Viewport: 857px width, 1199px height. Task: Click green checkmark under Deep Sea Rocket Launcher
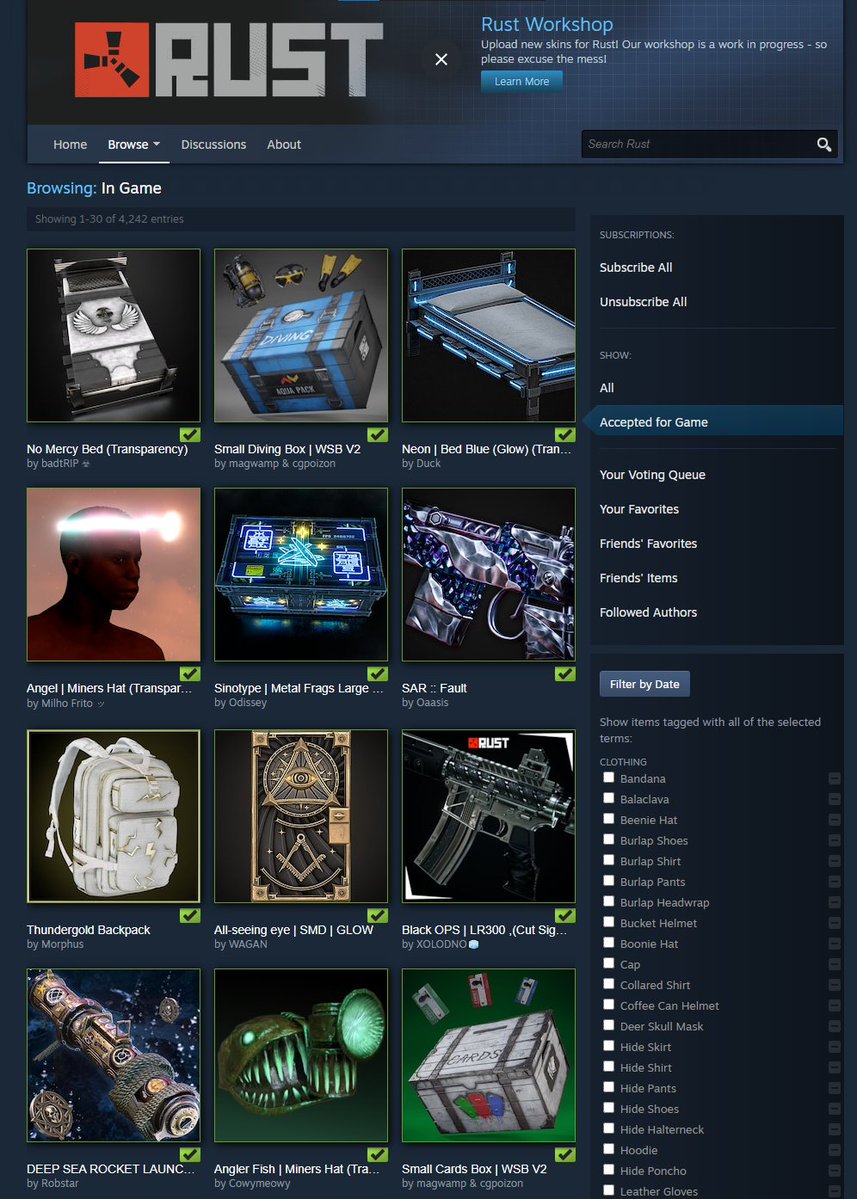[x=190, y=1155]
